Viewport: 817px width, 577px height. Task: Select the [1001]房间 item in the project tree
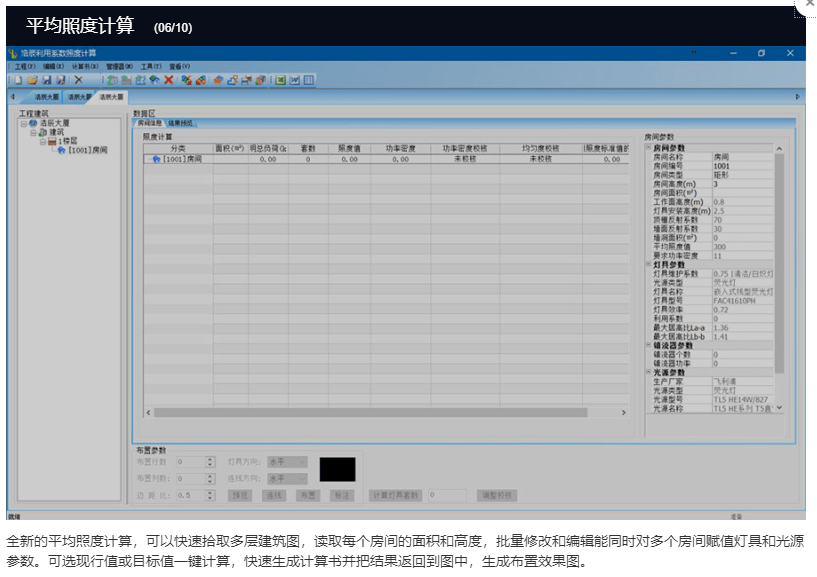click(88, 151)
